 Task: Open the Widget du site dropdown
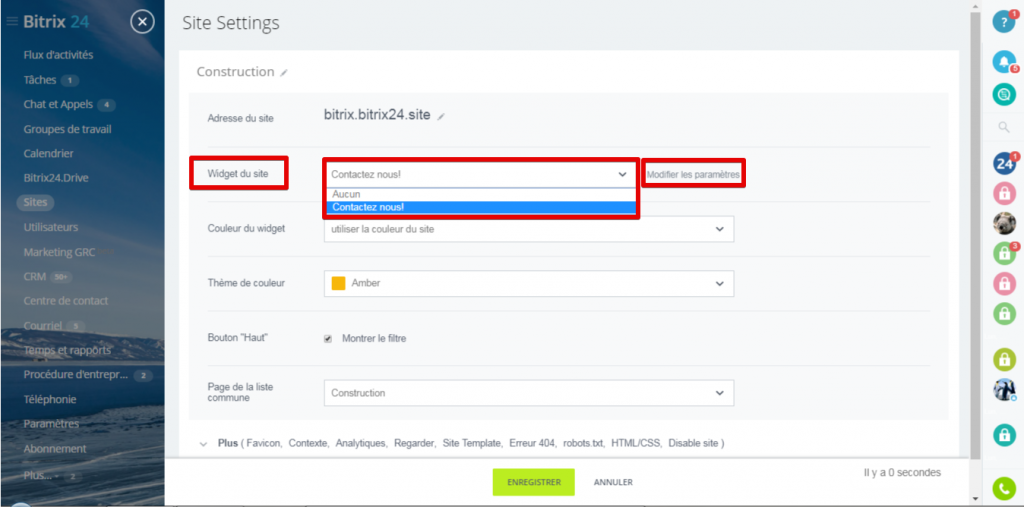[x=479, y=174]
